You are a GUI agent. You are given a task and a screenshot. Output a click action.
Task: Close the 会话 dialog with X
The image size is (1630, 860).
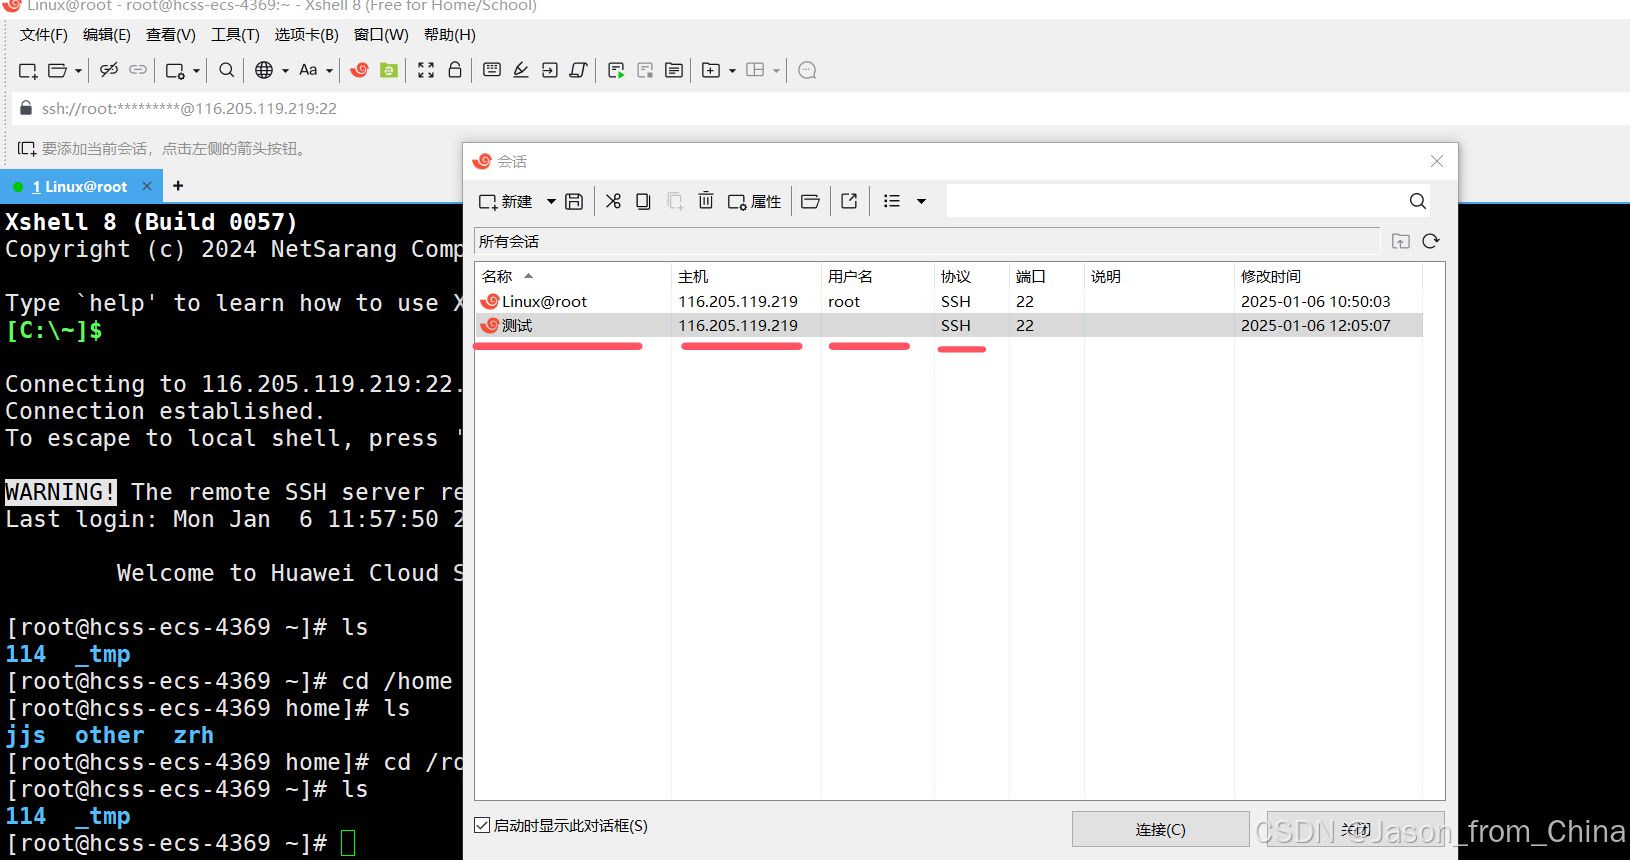click(1437, 161)
